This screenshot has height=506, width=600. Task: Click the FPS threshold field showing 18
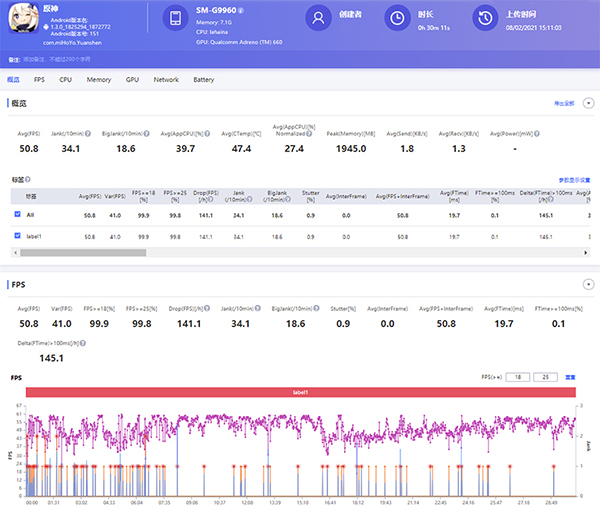click(x=519, y=377)
